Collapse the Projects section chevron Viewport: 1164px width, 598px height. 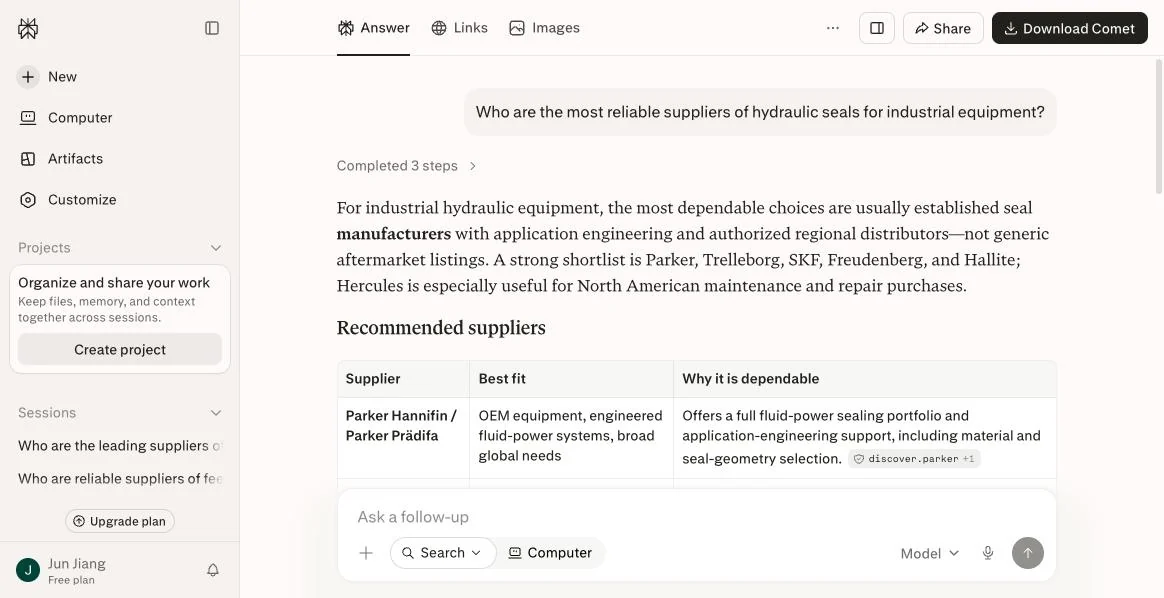215,248
